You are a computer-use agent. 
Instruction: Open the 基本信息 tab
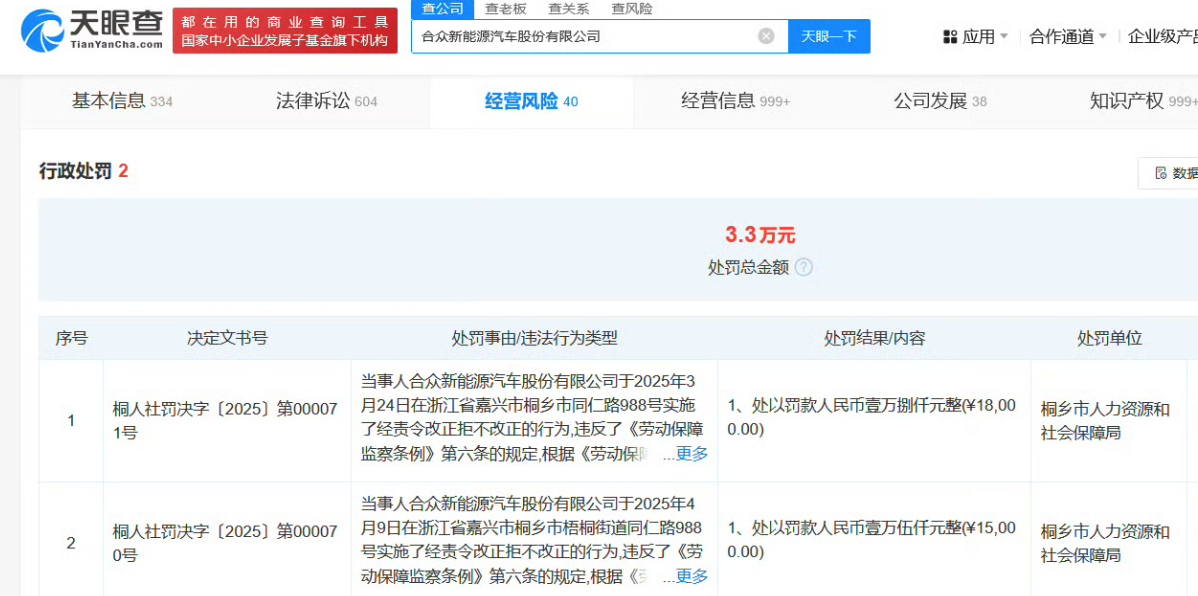tap(122, 101)
